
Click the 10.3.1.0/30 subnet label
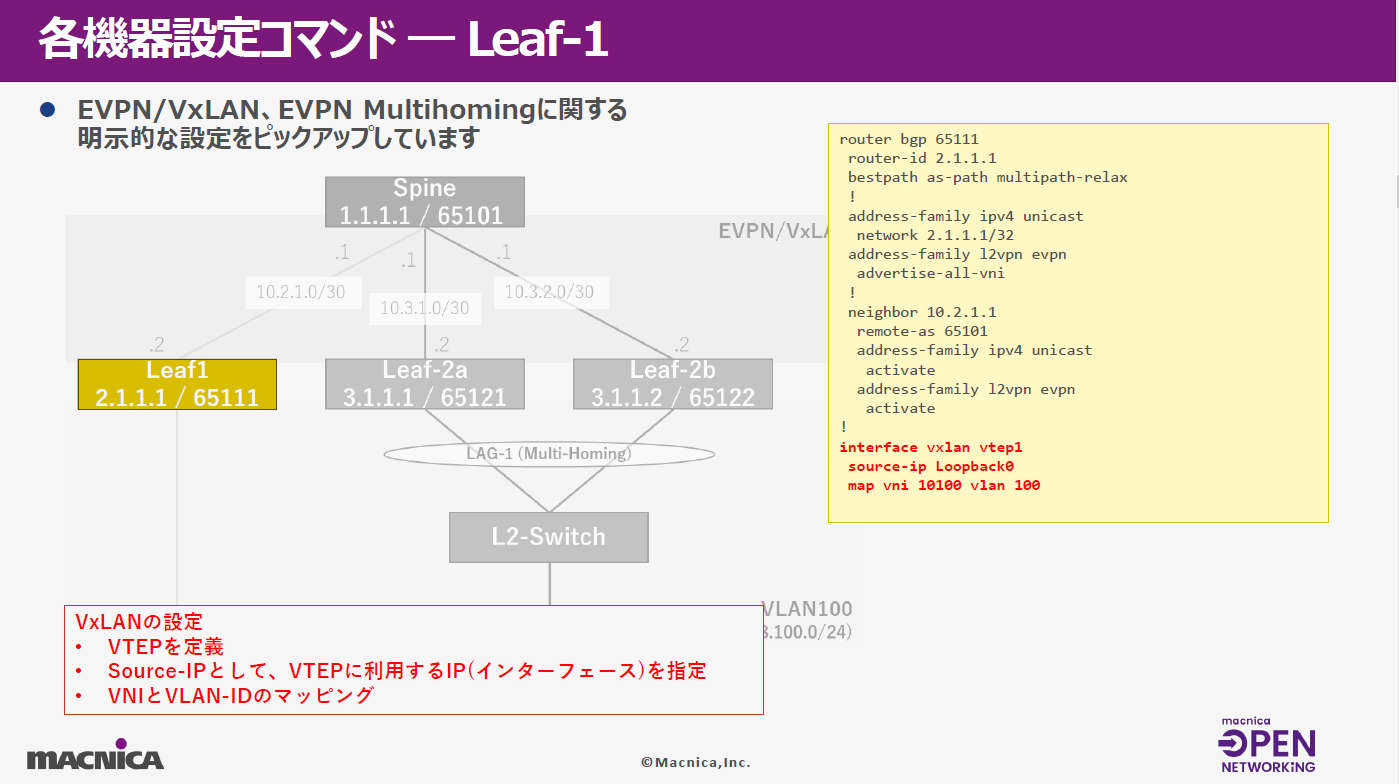(x=425, y=308)
